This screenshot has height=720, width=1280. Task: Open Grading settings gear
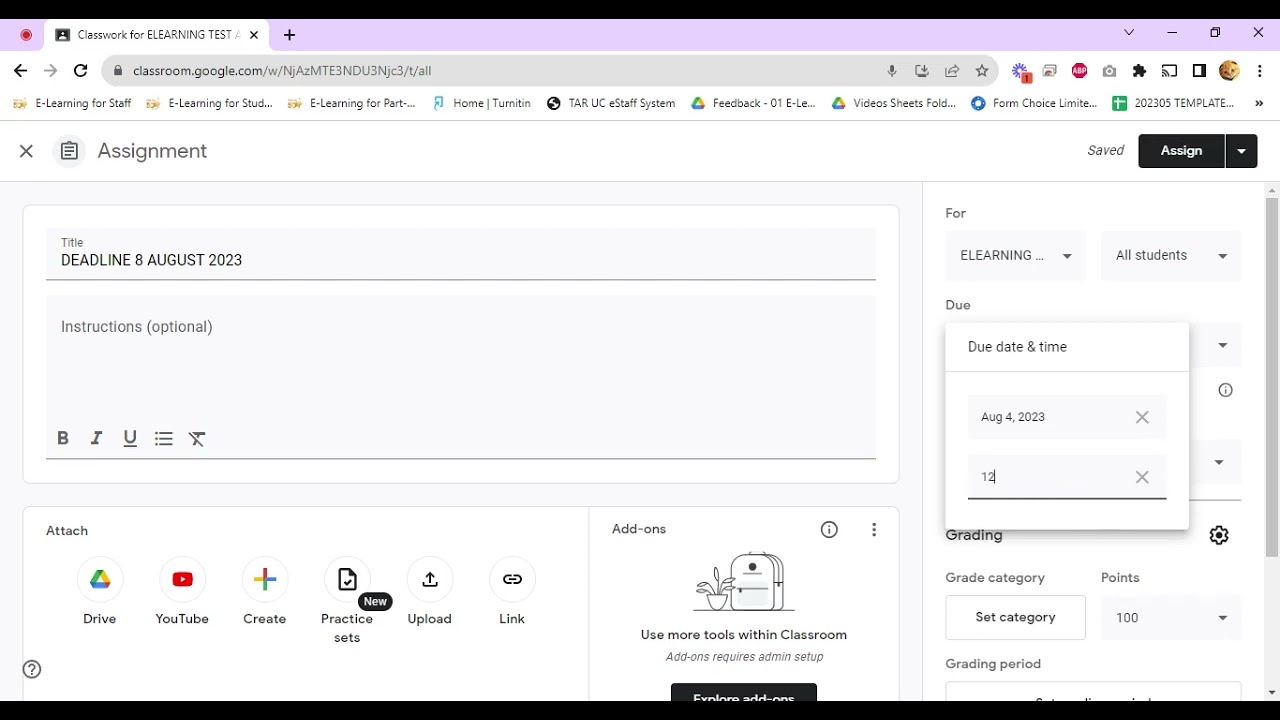click(1219, 535)
